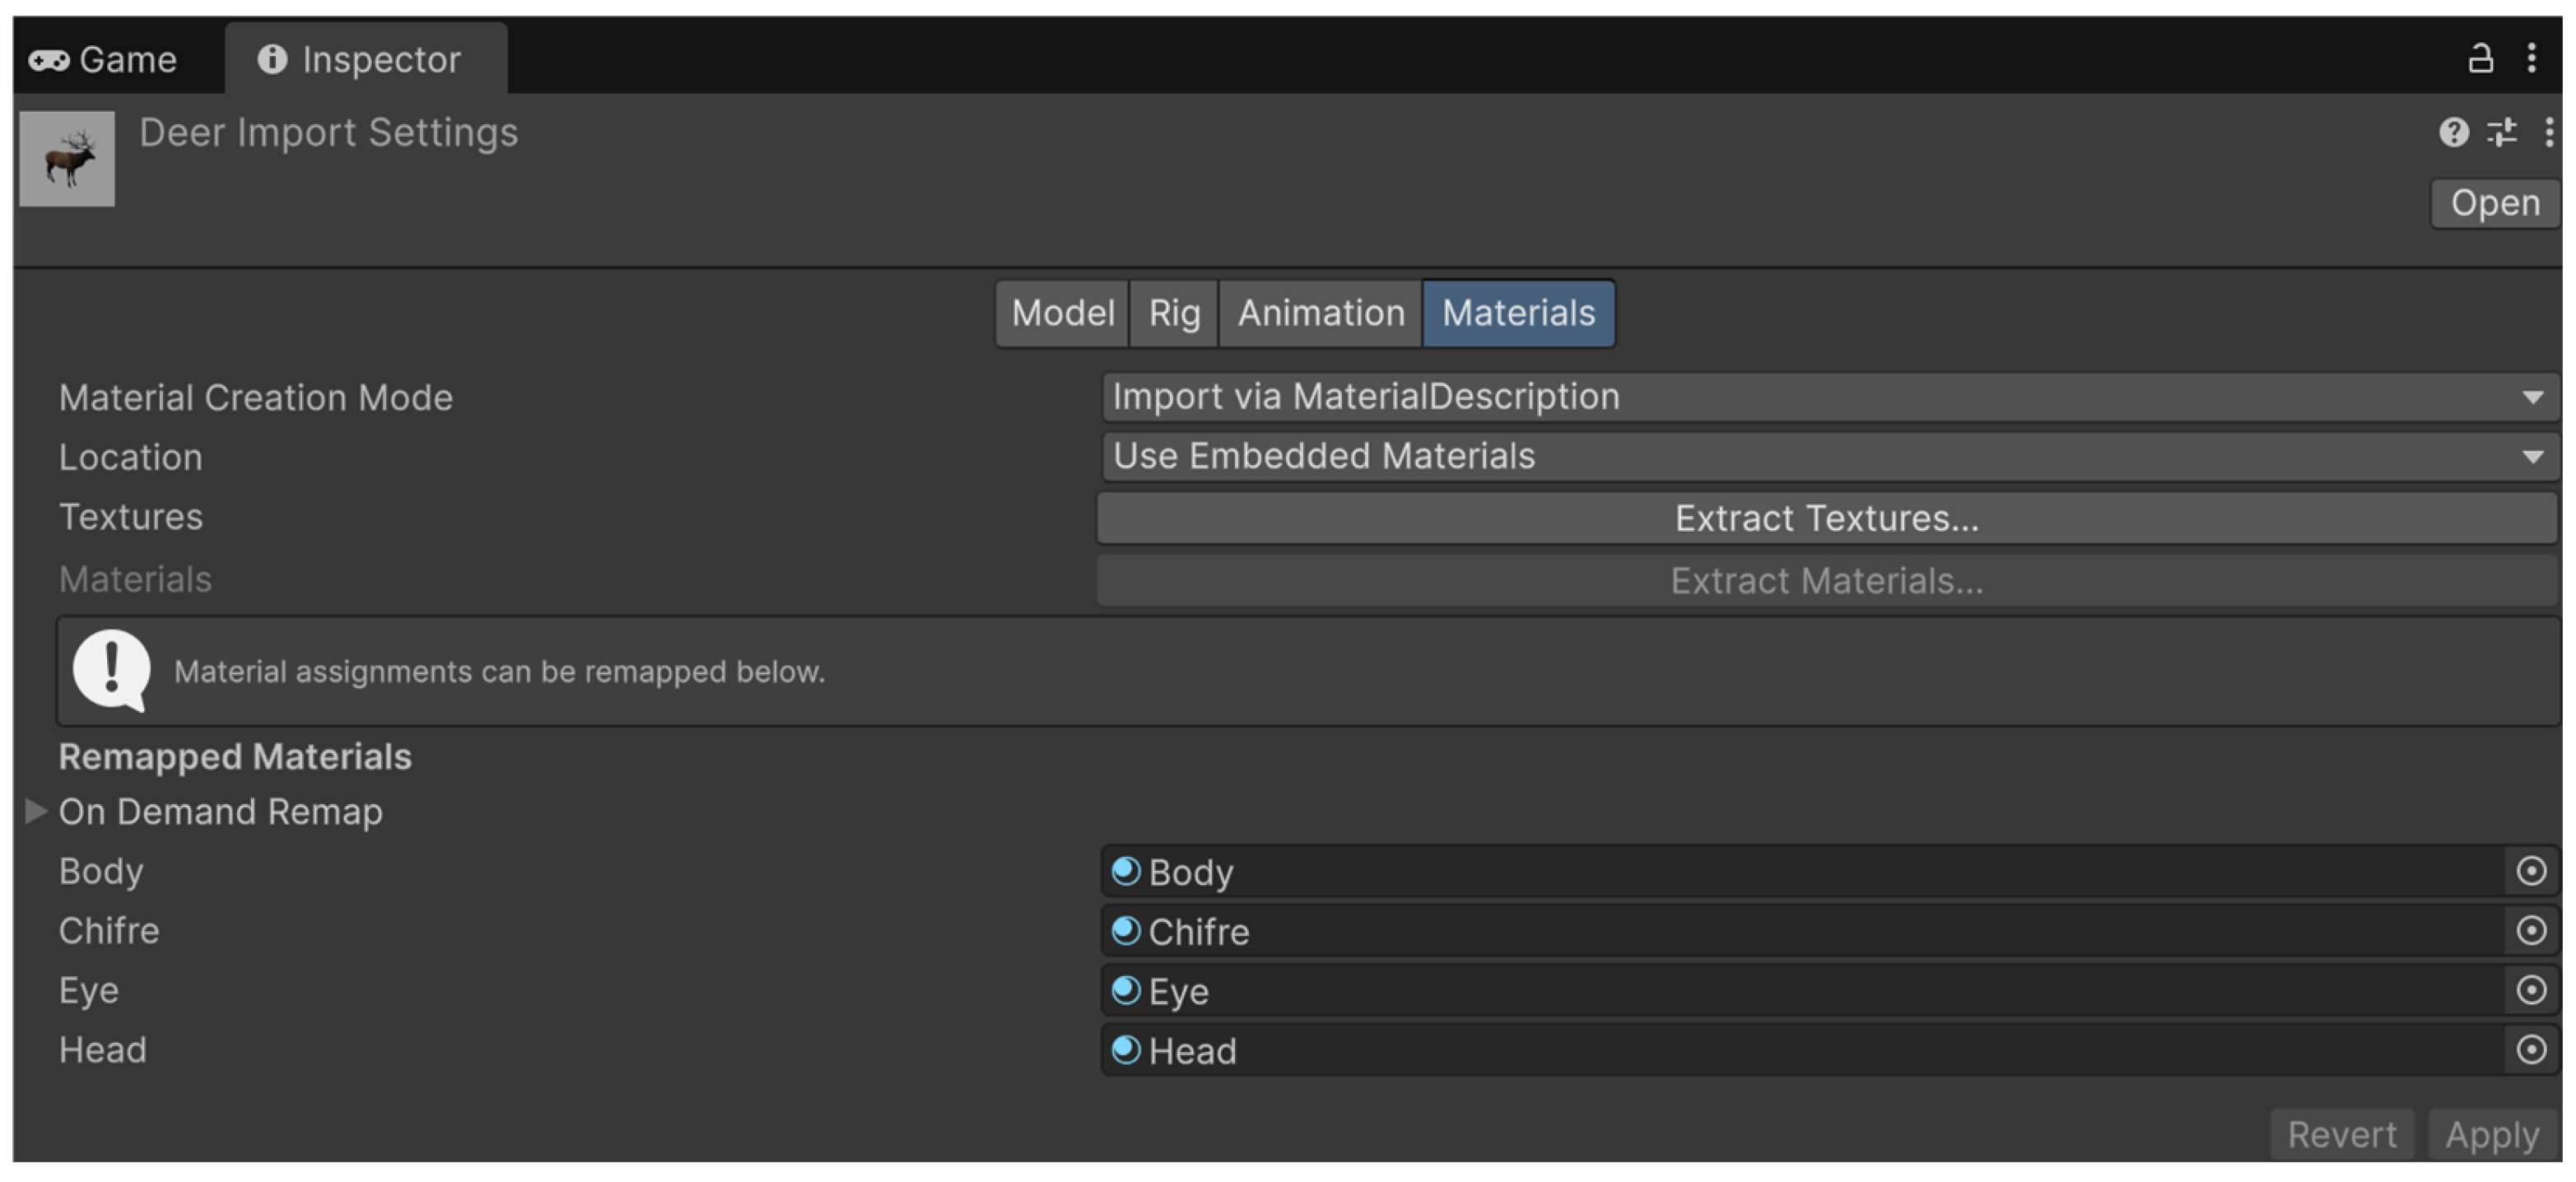Switch to the Animation tab
This screenshot has width=2576, height=1182.
click(1320, 313)
